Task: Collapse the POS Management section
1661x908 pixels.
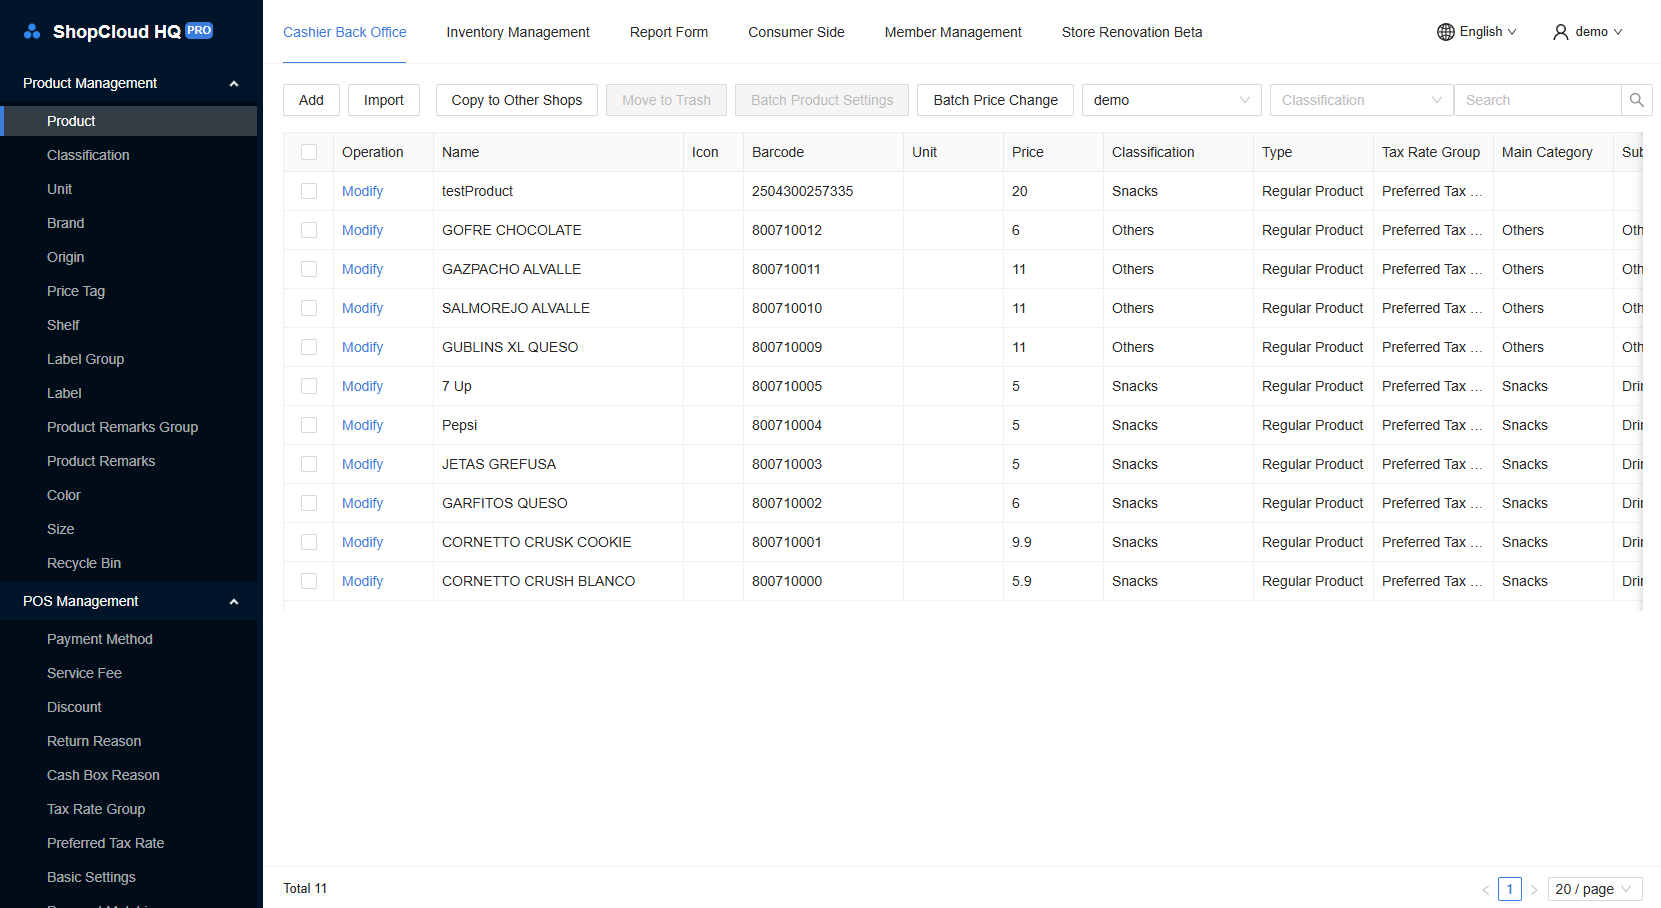Action: 234,602
